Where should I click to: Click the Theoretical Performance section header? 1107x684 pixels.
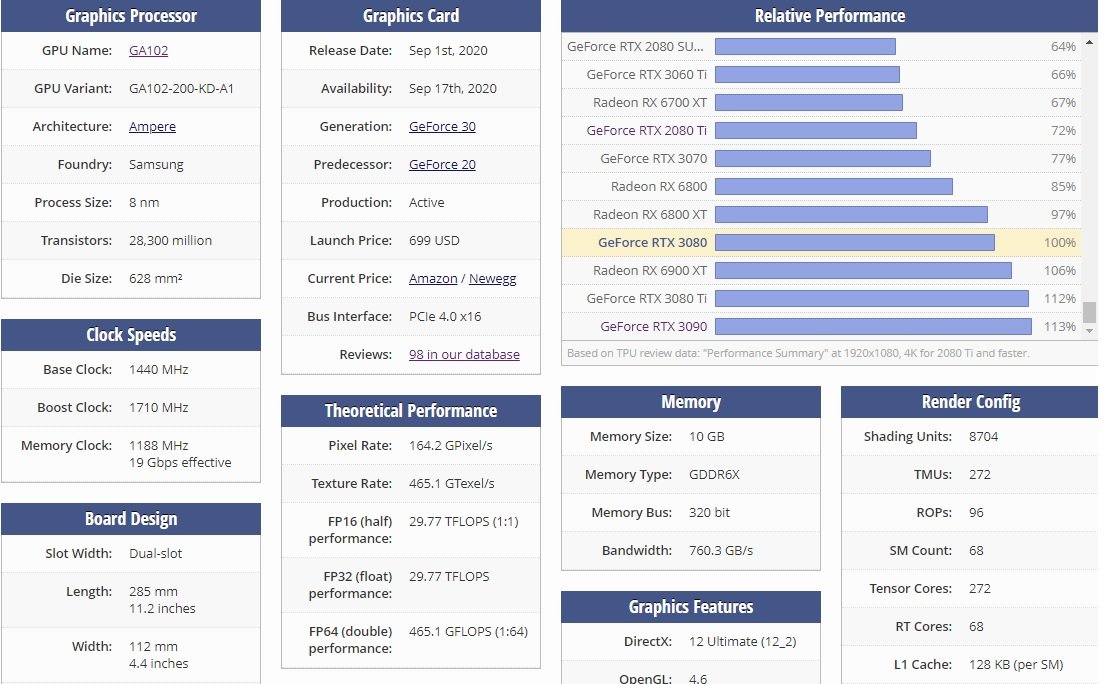coord(411,411)
